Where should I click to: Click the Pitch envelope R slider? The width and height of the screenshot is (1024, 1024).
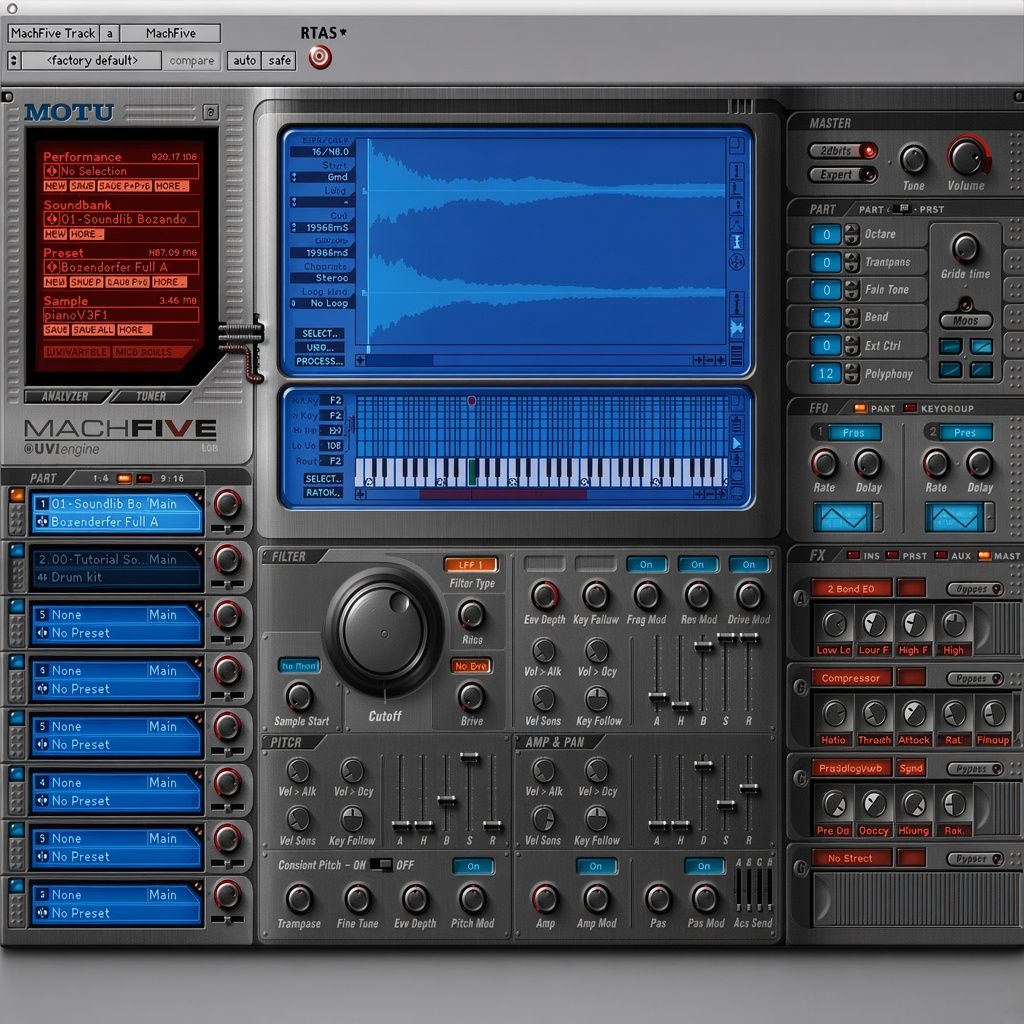pos(492,825)
